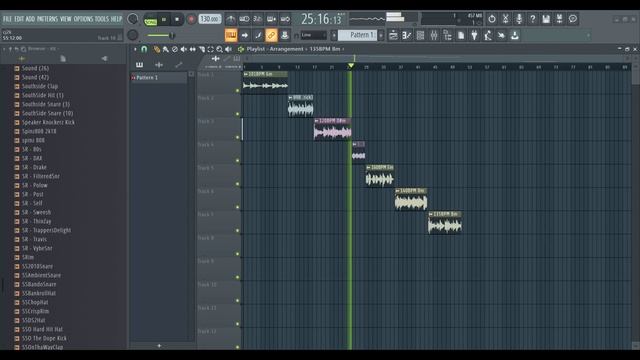Open clip menu of 160BPM clip on Track 5
Image resolution: width=640 pixels, height=360 pixels.
[368, 167]
